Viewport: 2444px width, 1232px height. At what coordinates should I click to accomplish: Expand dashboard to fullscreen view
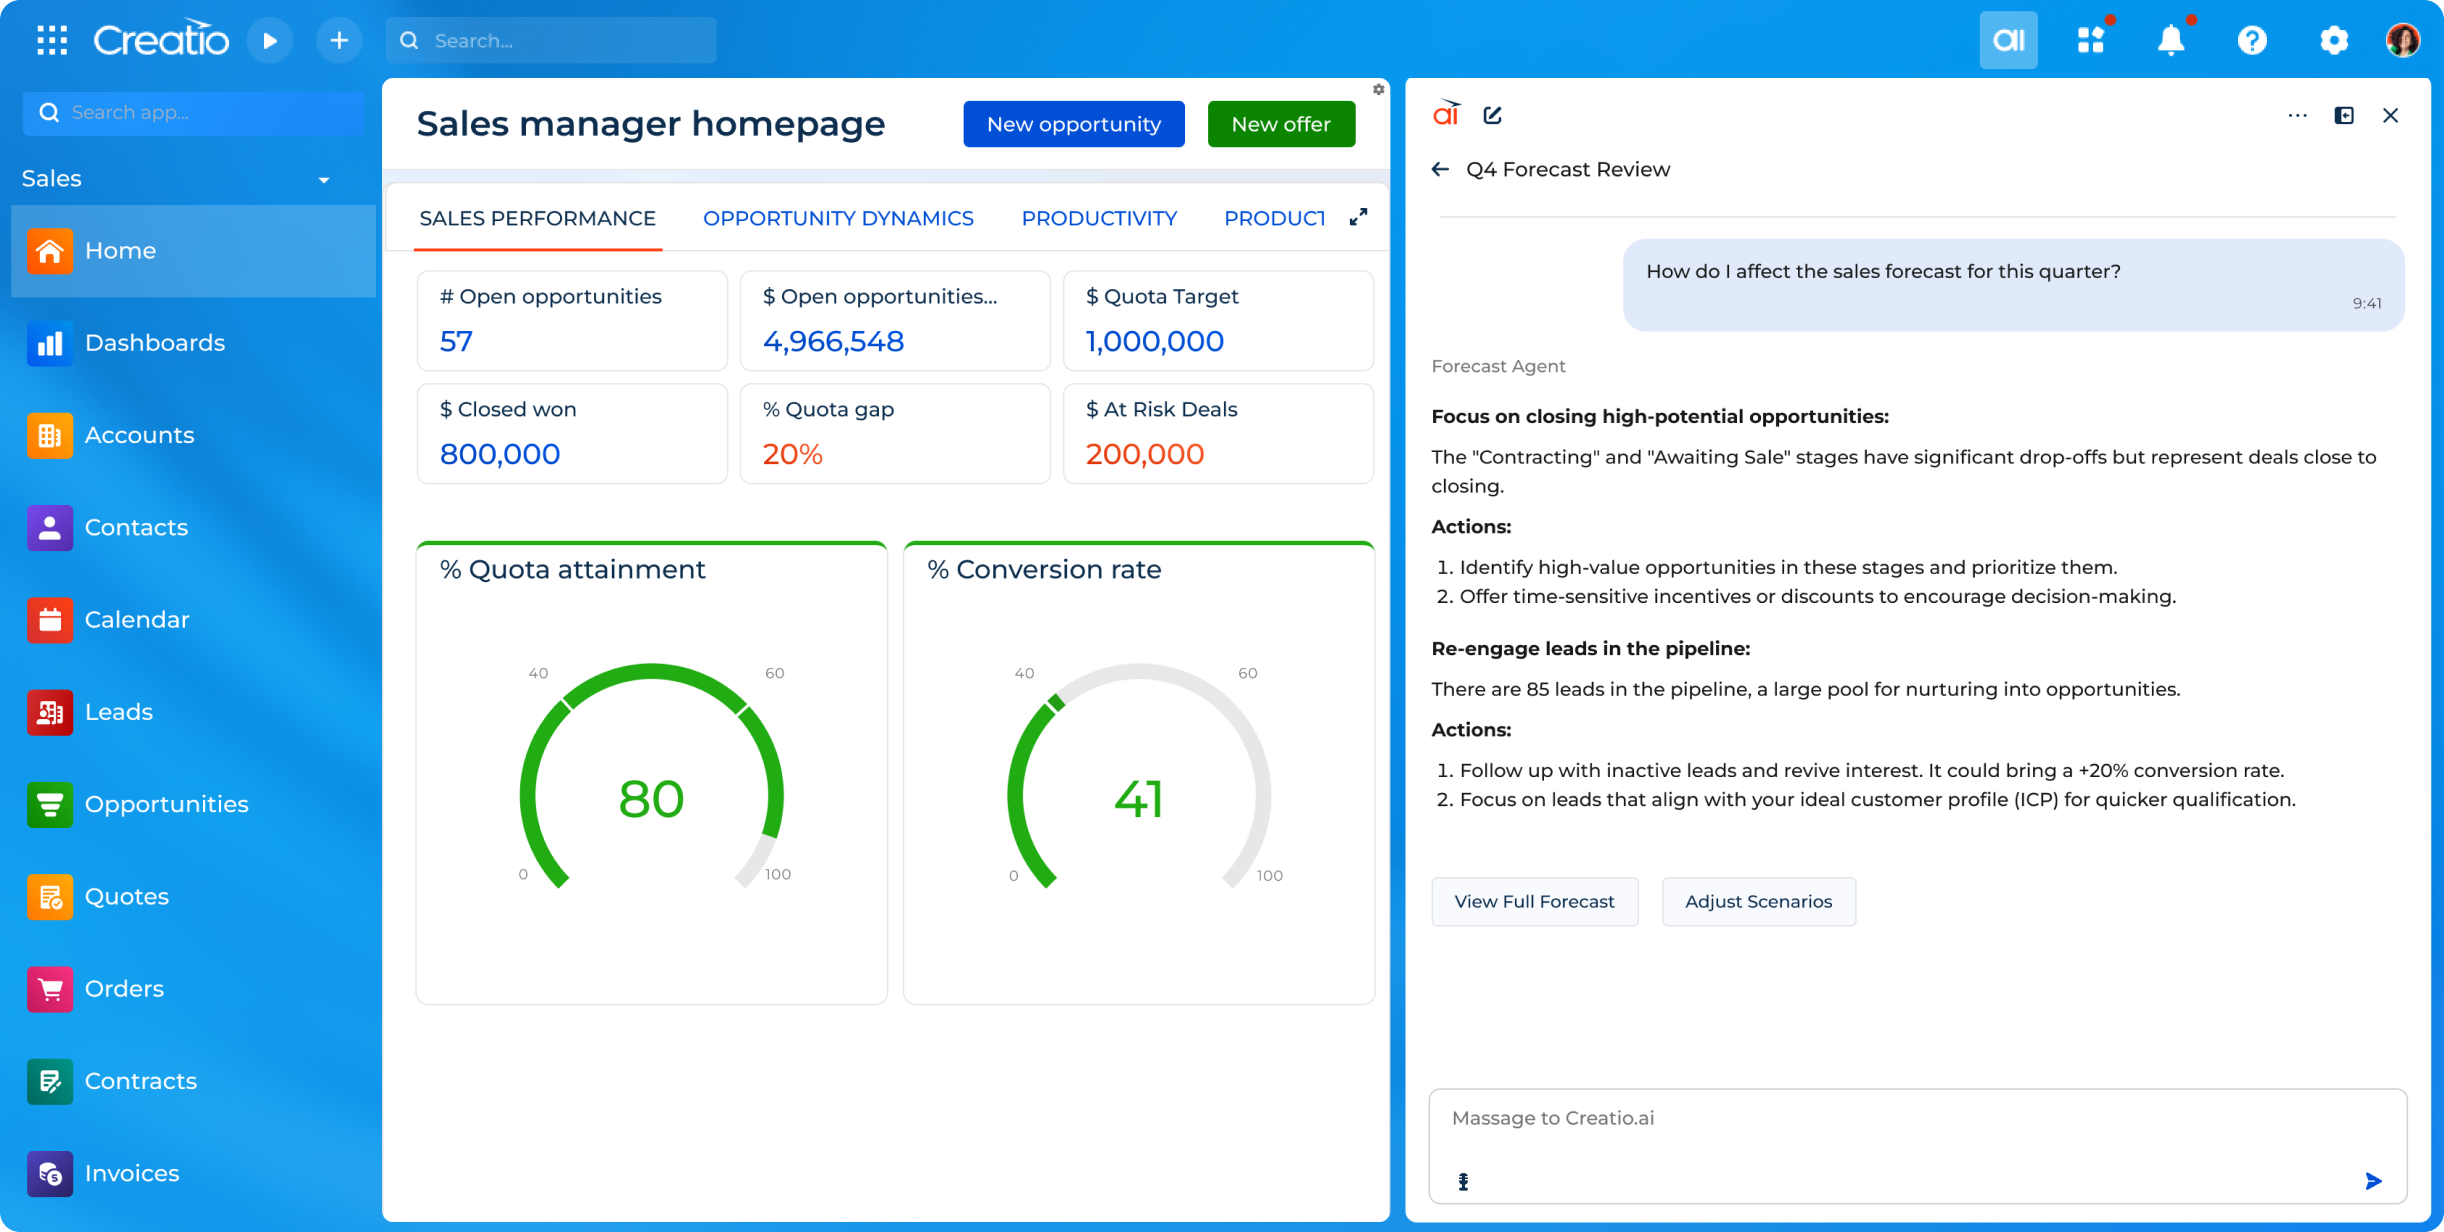[1358, 216]
